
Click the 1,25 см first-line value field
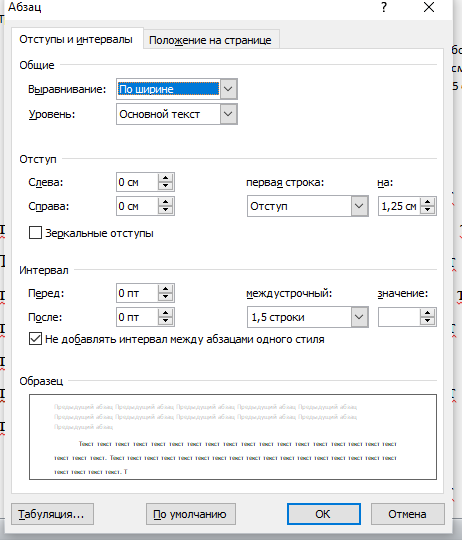coord(399,206)
